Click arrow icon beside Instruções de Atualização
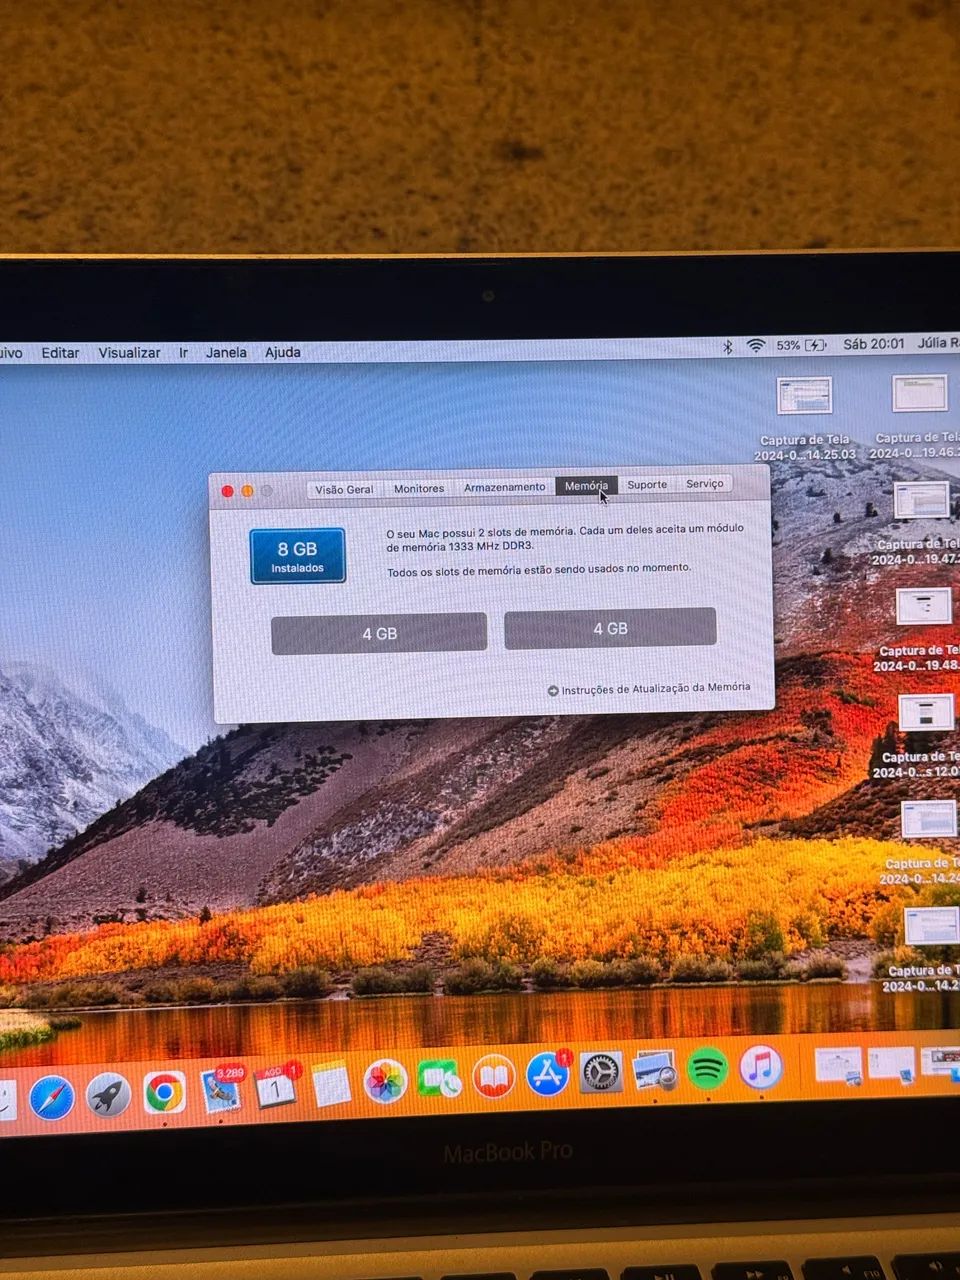Screen dimensions: 960x1280 tap(553, 691)
